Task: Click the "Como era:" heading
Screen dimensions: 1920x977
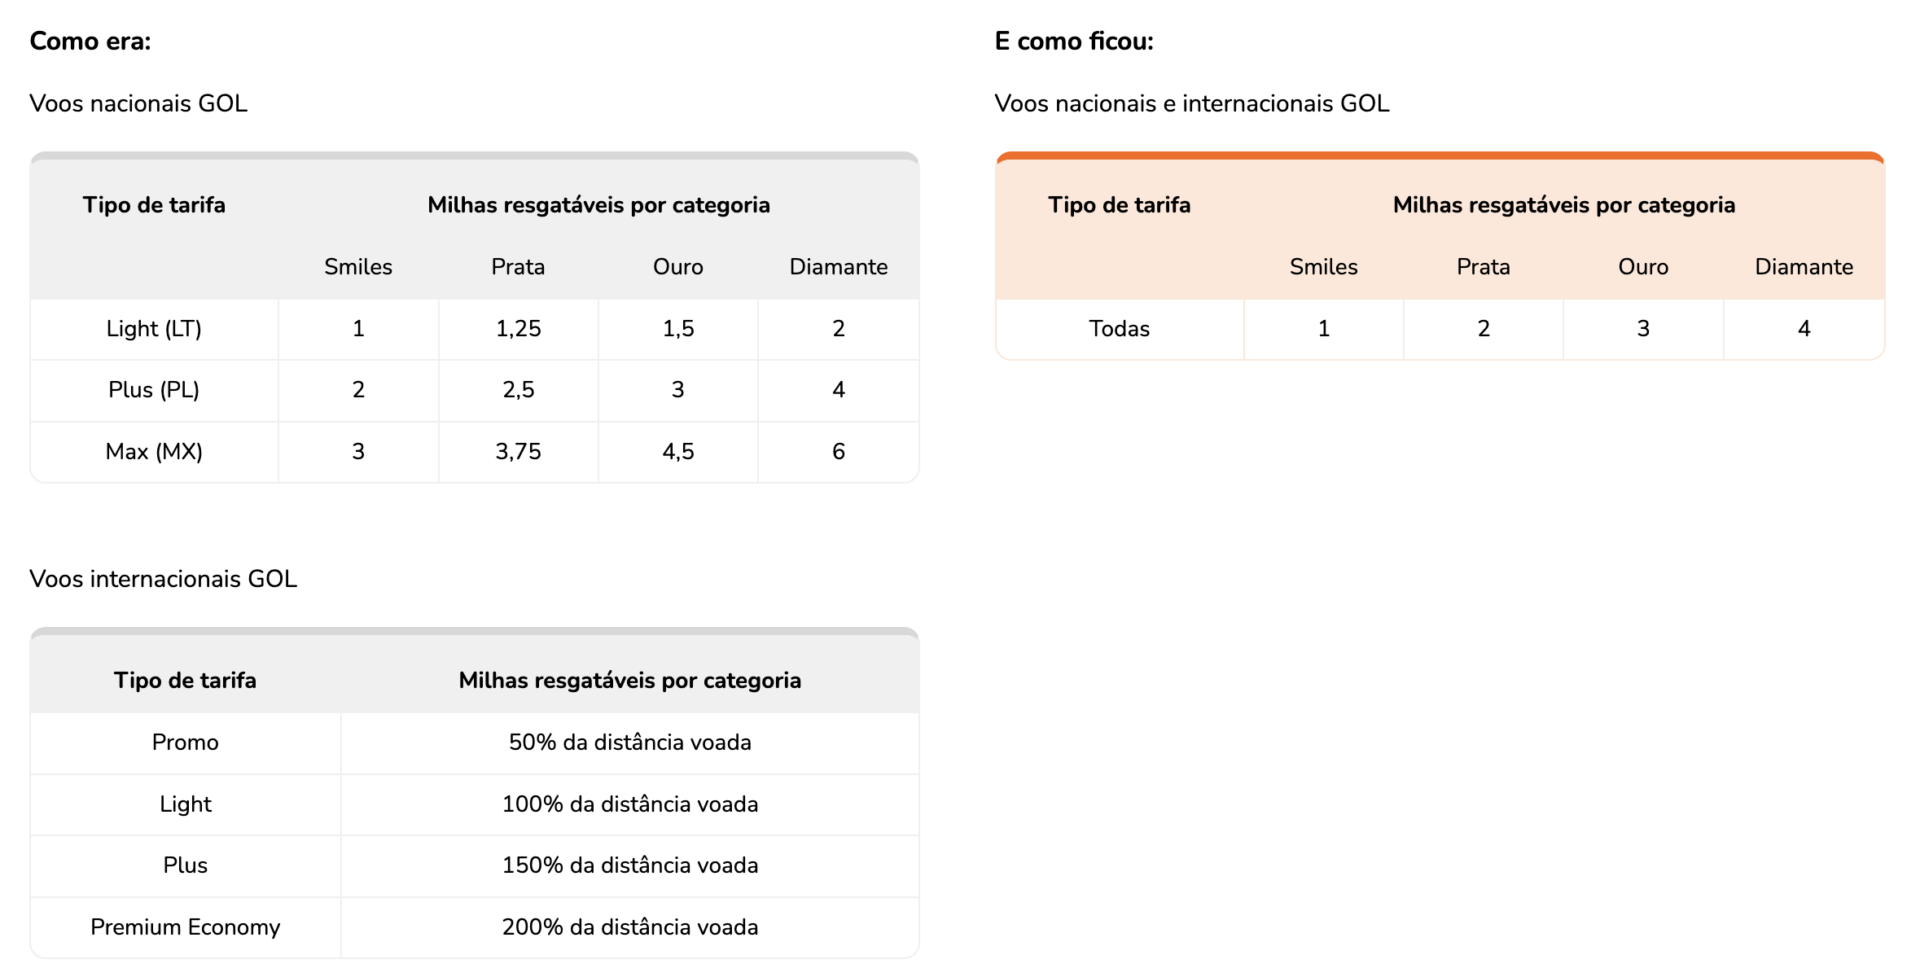Action: coord(90,41)
